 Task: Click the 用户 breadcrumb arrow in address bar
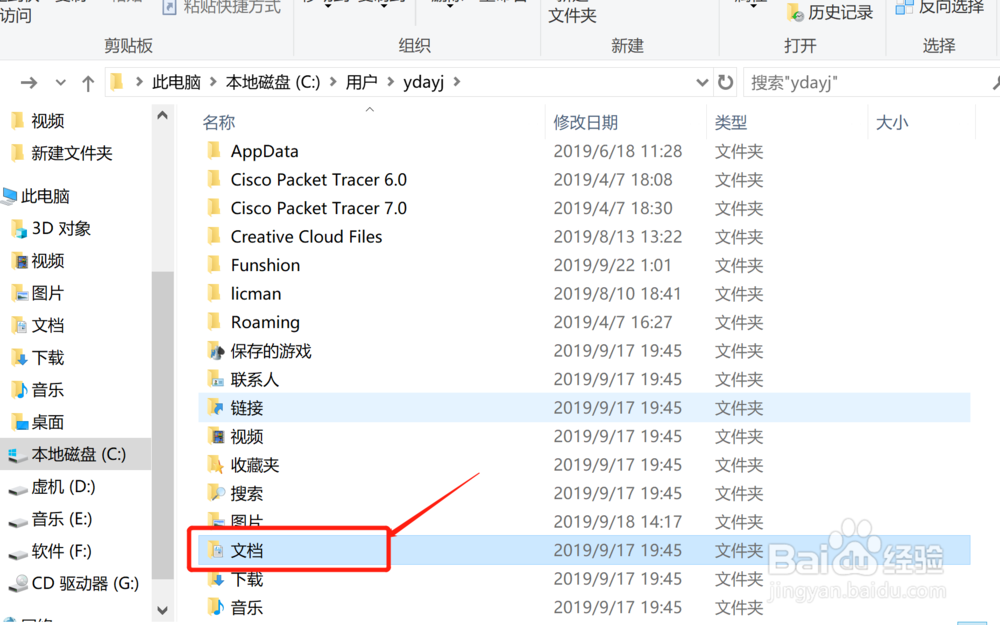pos(390,82)
